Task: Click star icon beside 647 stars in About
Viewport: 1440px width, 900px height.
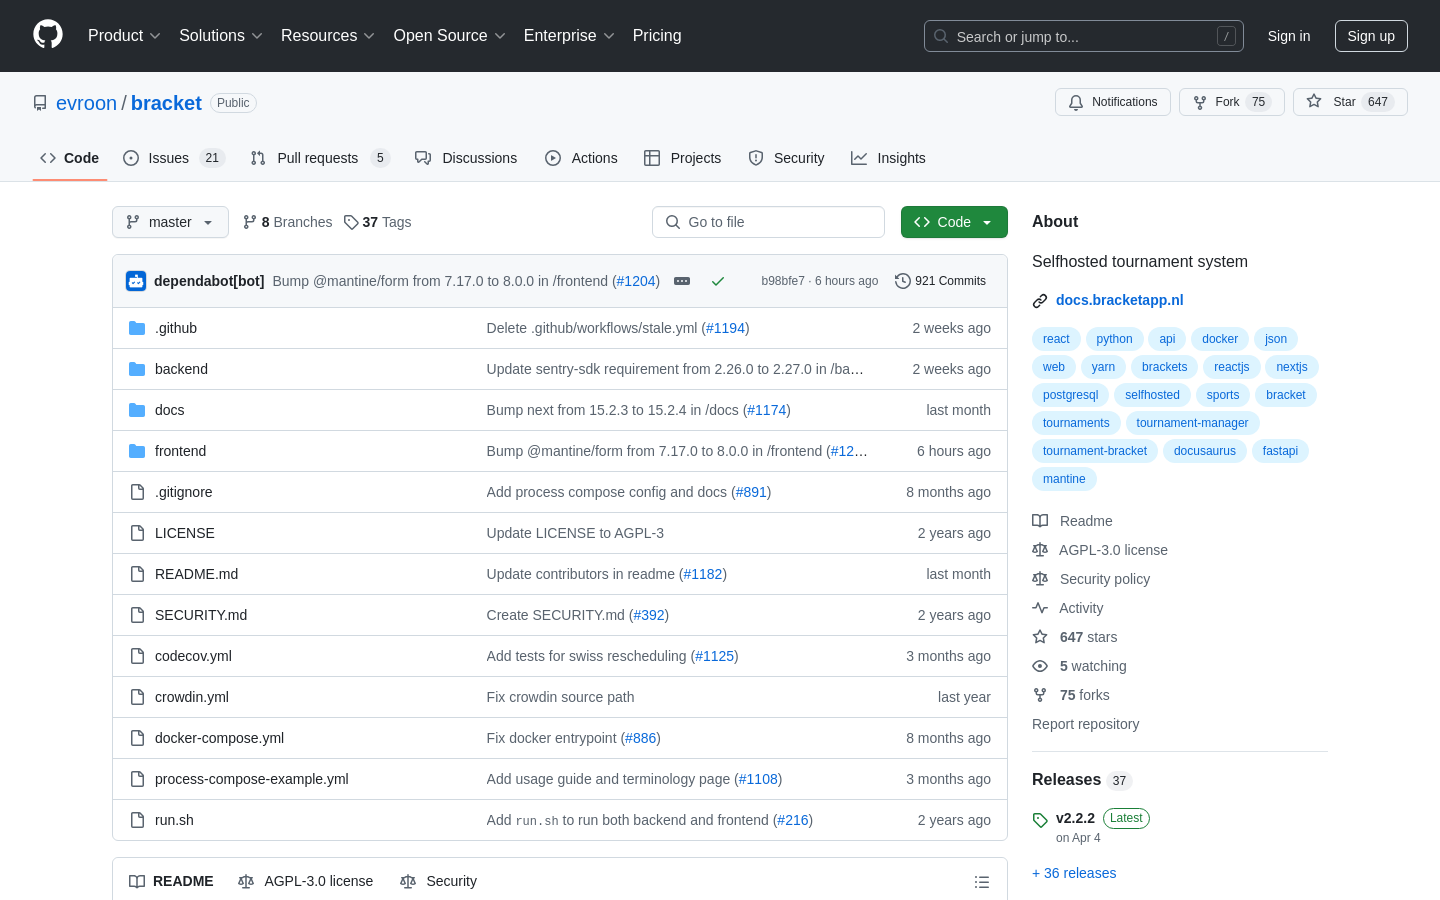Action: [1040, 637]
